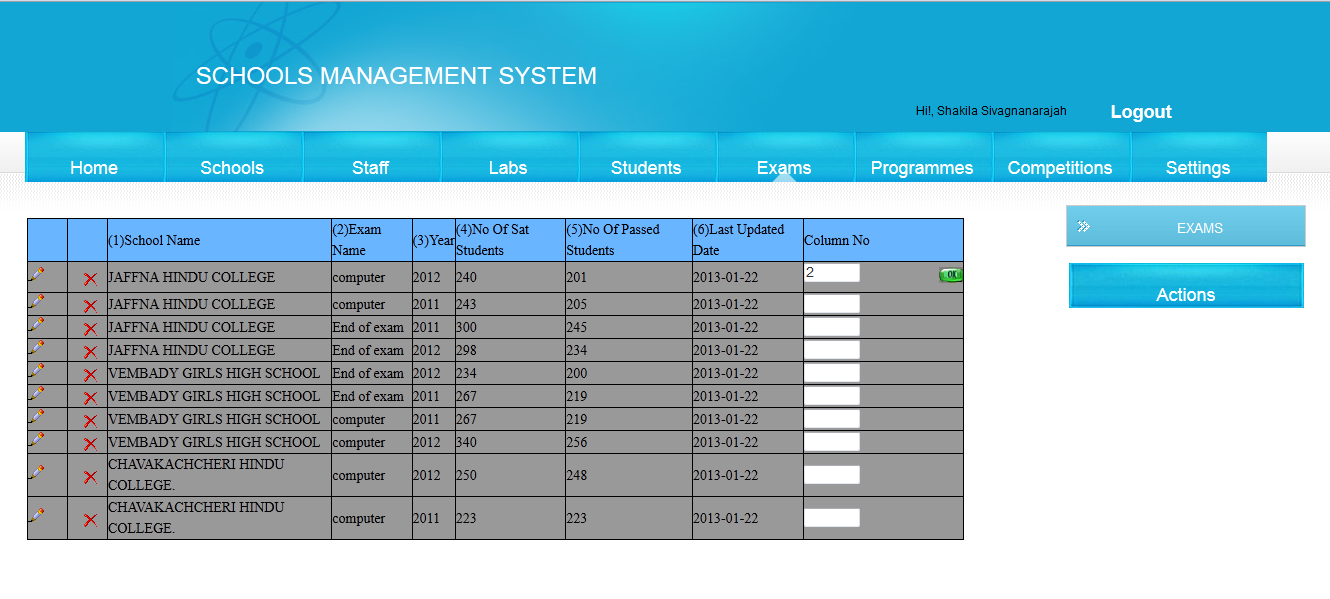Select the Programmes tab
This screenshot has width=1330, height=599.
(x=922, y=168)
